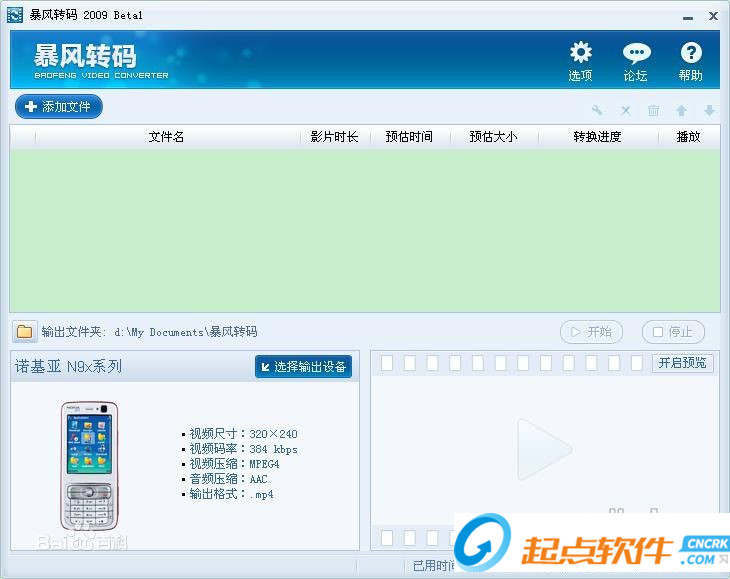730x579 pixels.
Task: Open the 选项 settings gear icon
Action: coord(581,61)
